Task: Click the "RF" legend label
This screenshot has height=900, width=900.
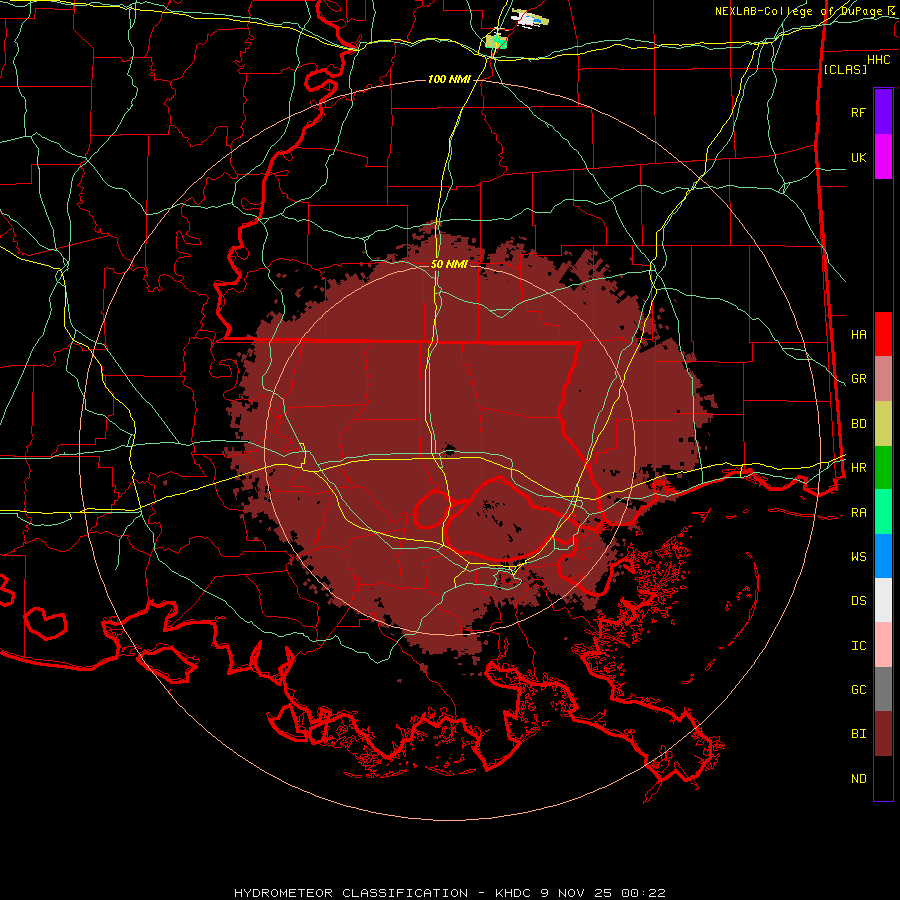Action: (858, 112)
